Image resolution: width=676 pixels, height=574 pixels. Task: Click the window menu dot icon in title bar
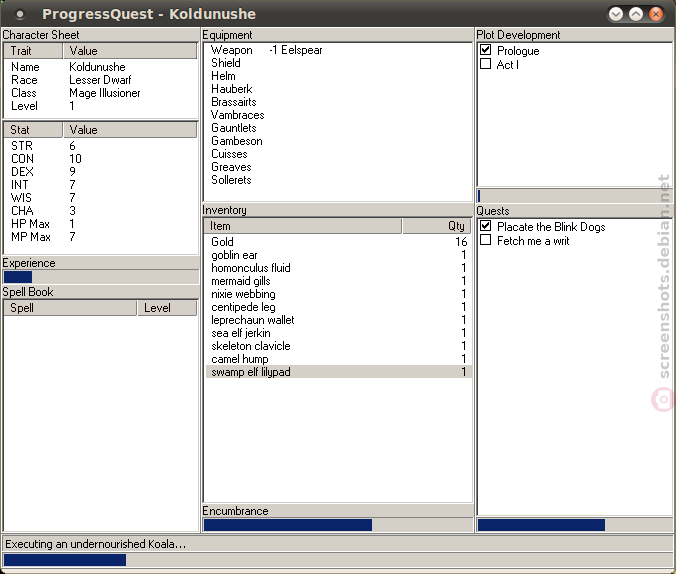point(19,14)
